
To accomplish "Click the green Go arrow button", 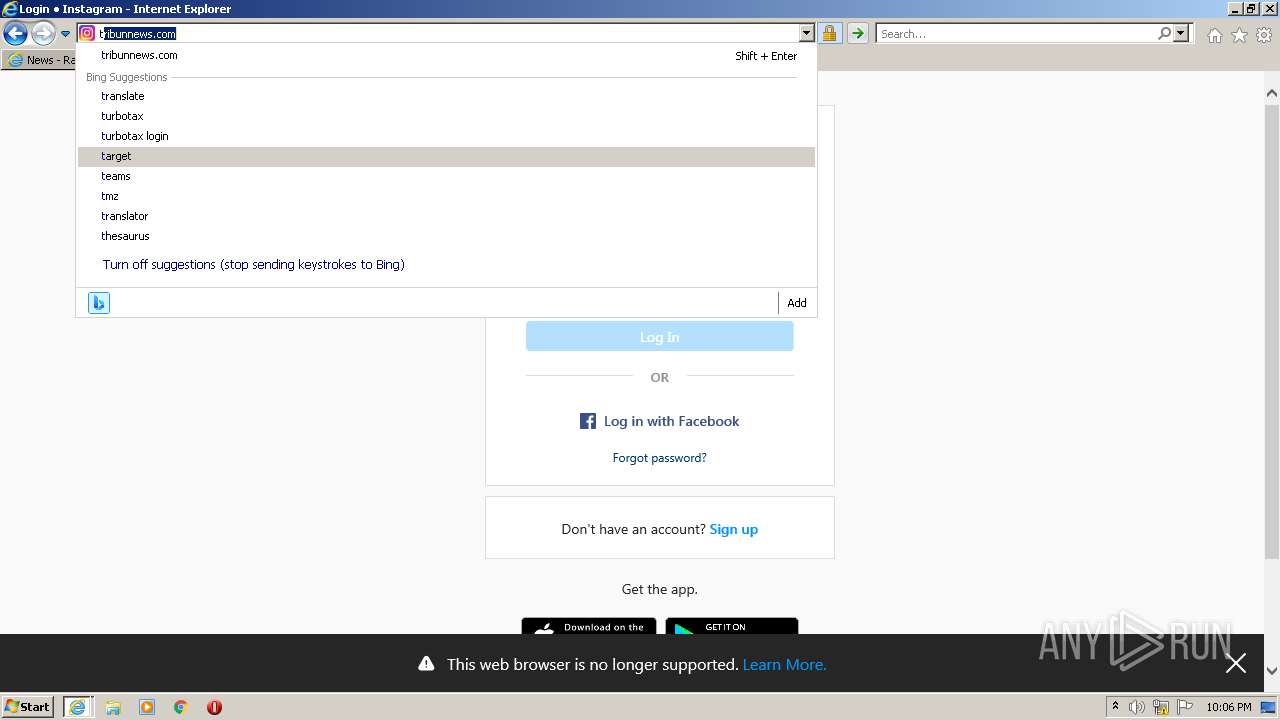I will (857, 33).
